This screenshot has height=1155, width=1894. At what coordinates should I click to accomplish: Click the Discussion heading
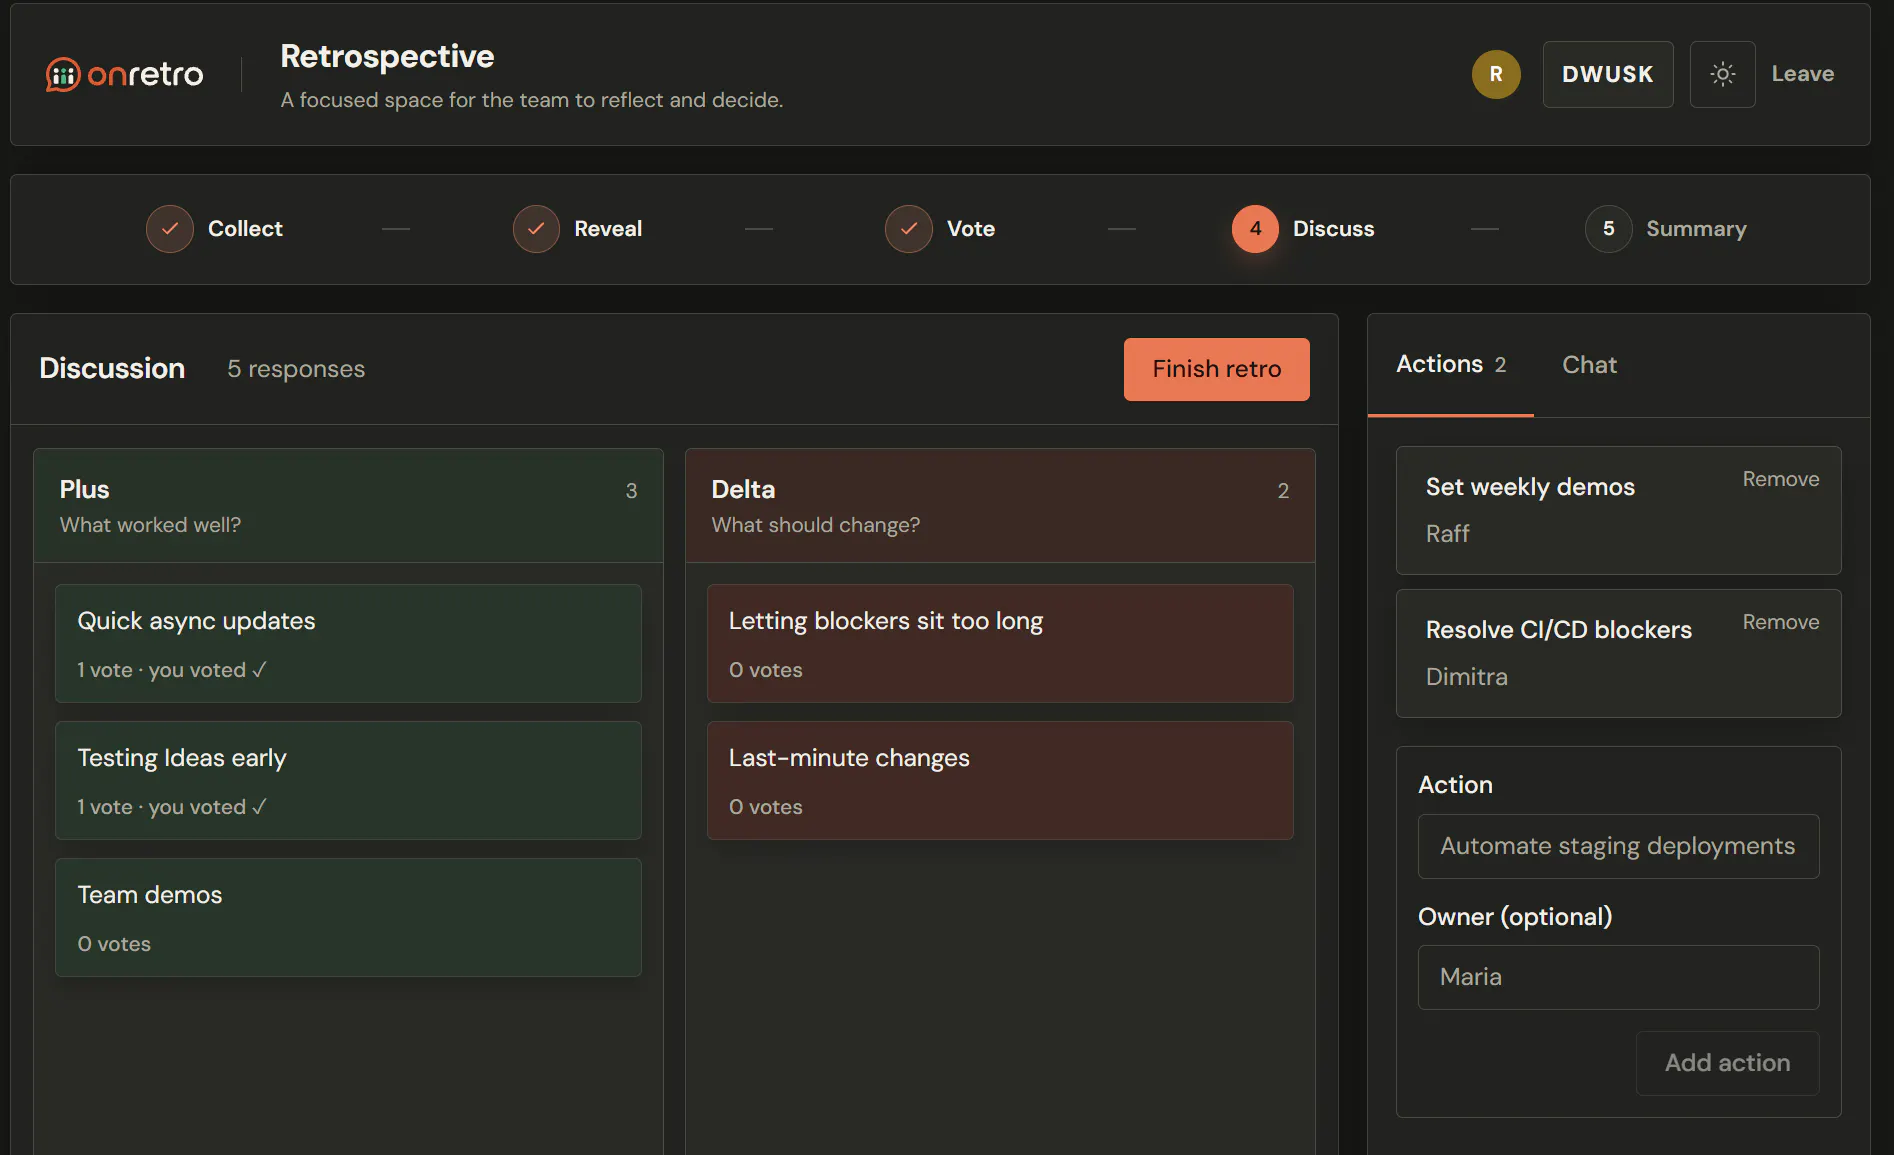coord(112,369)
